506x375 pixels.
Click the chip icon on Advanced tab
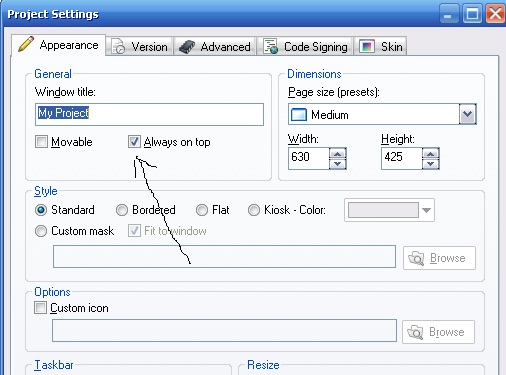click(187, 47)
